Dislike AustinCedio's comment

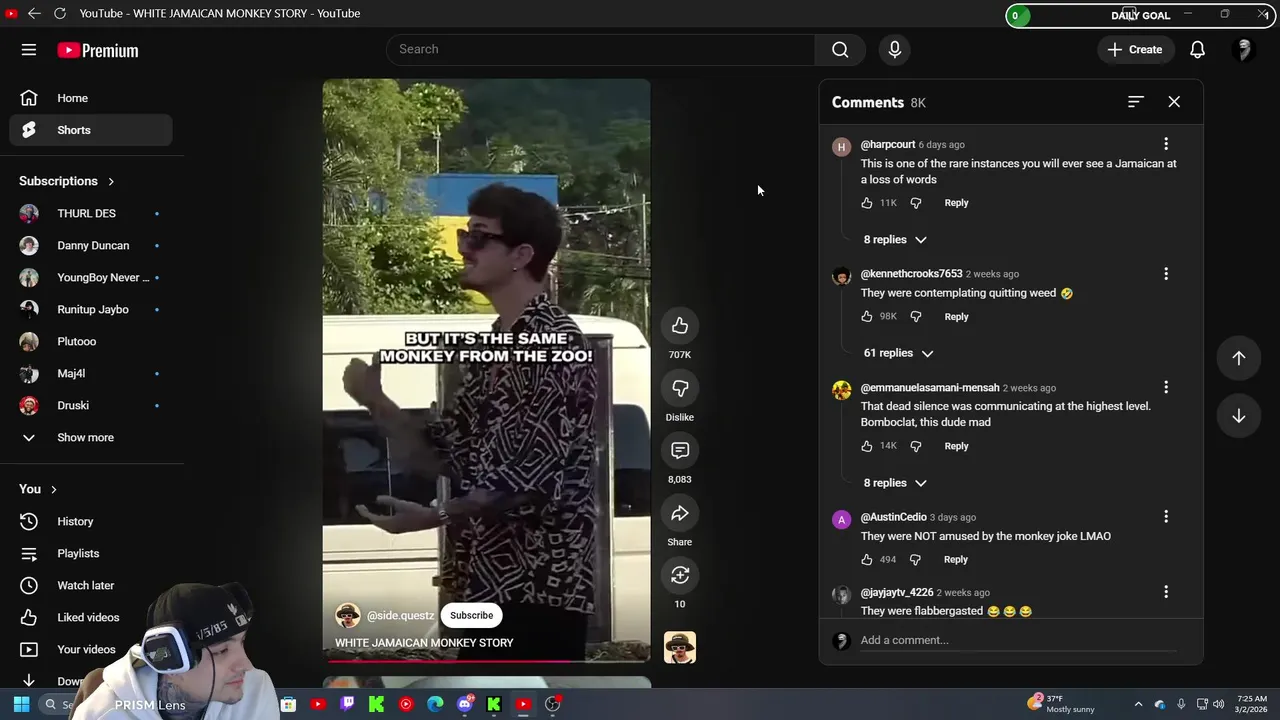(x=916, y=560)
